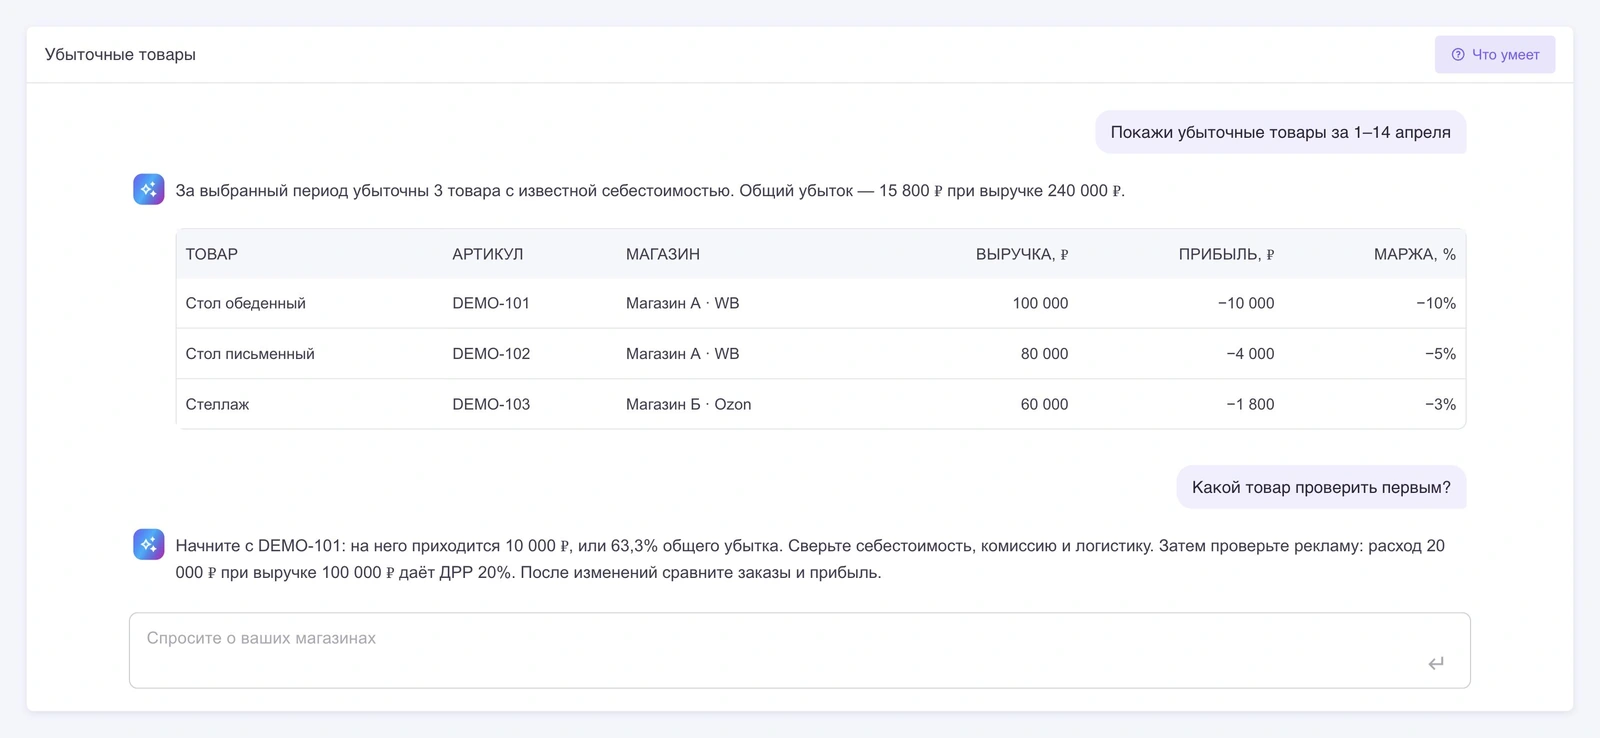Click the "ТОВАР" column header

click(212, 254)
